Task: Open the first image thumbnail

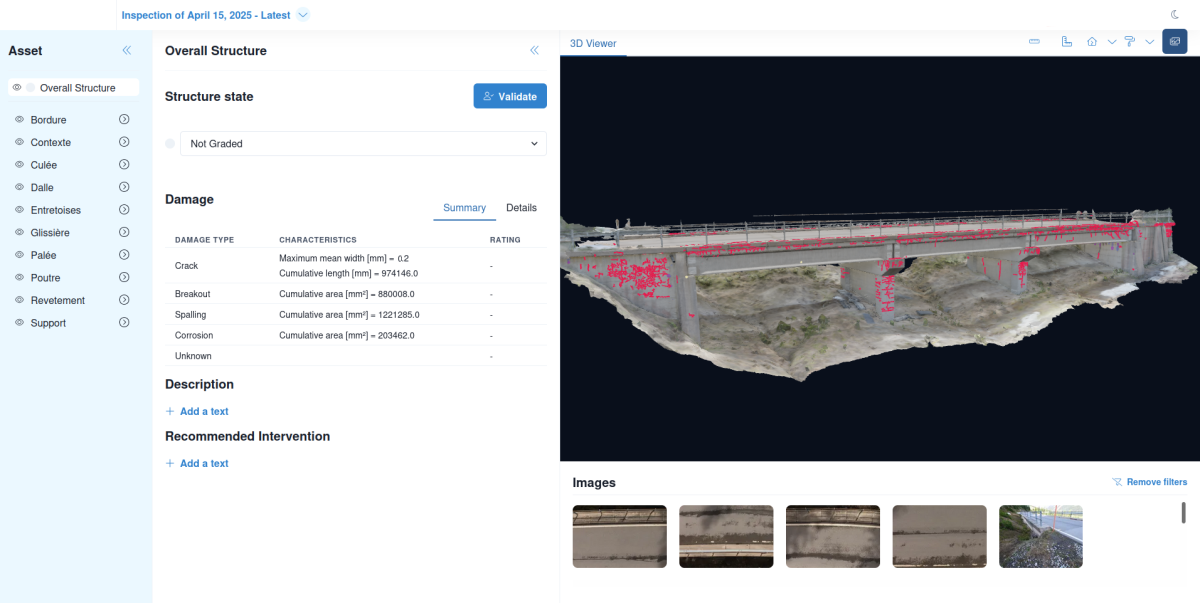Action: coord(619,536)
